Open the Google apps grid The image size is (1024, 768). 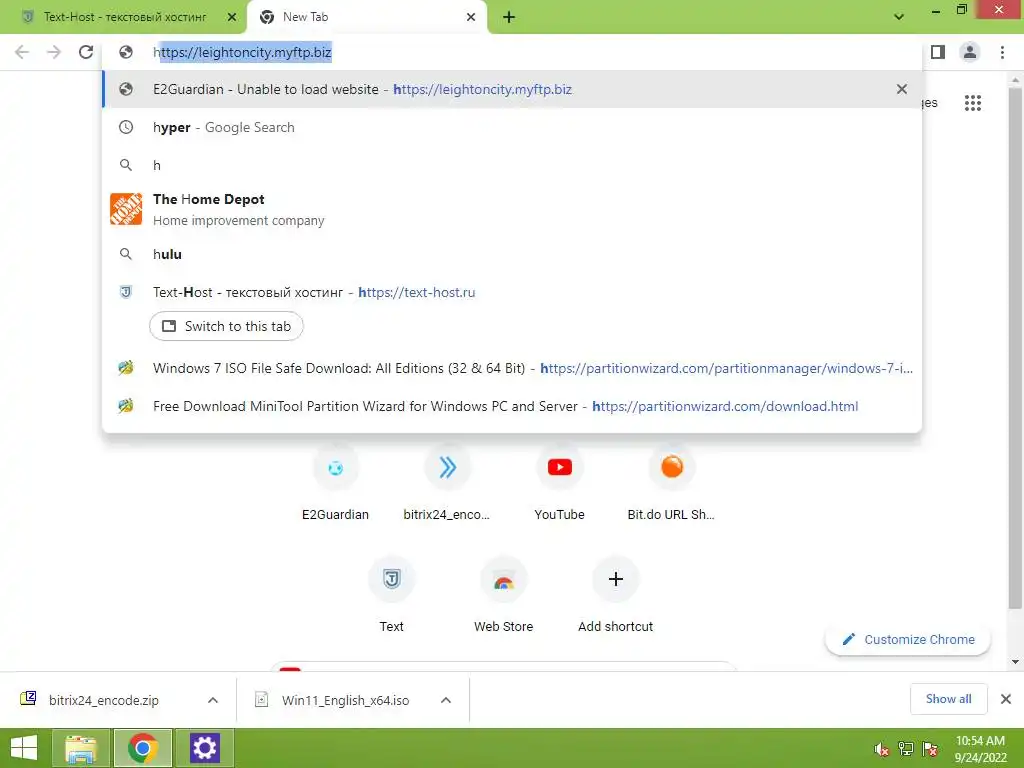pyautogui.click(x=972, y=103)
